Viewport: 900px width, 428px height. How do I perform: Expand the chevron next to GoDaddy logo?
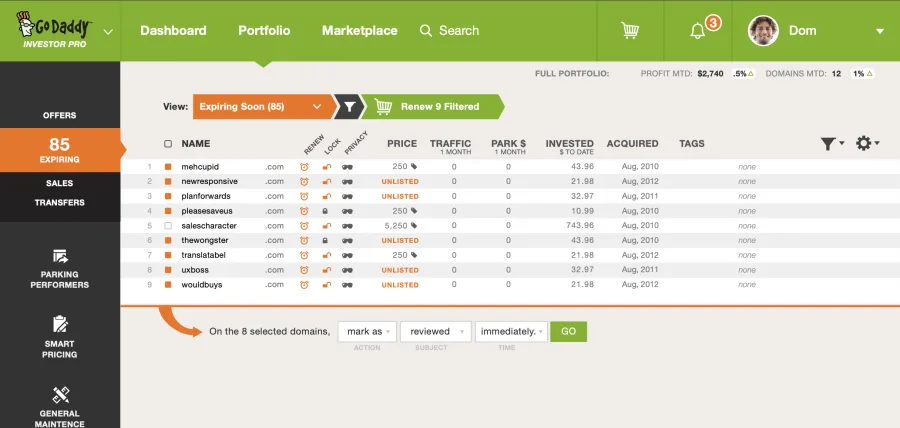coord(108,32)
